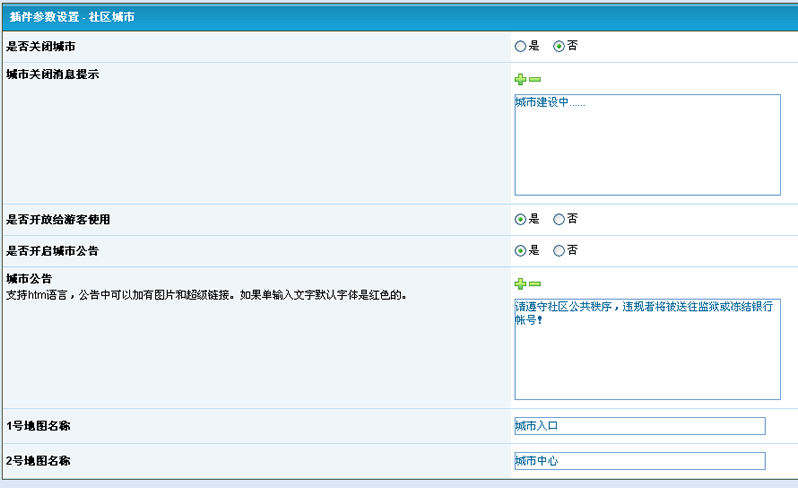Click the 城市关闭消息提示 row label
The width and height of the screenshot is (798, 488).
52,75
